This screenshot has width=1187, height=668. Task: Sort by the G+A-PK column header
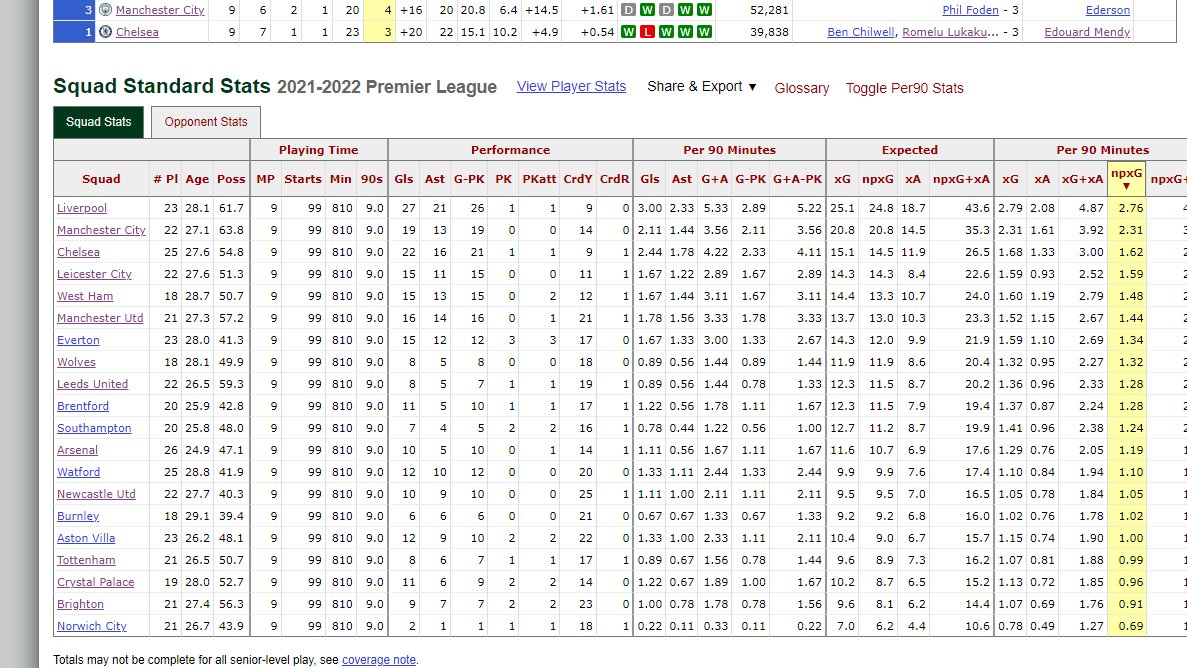(797, 179)
